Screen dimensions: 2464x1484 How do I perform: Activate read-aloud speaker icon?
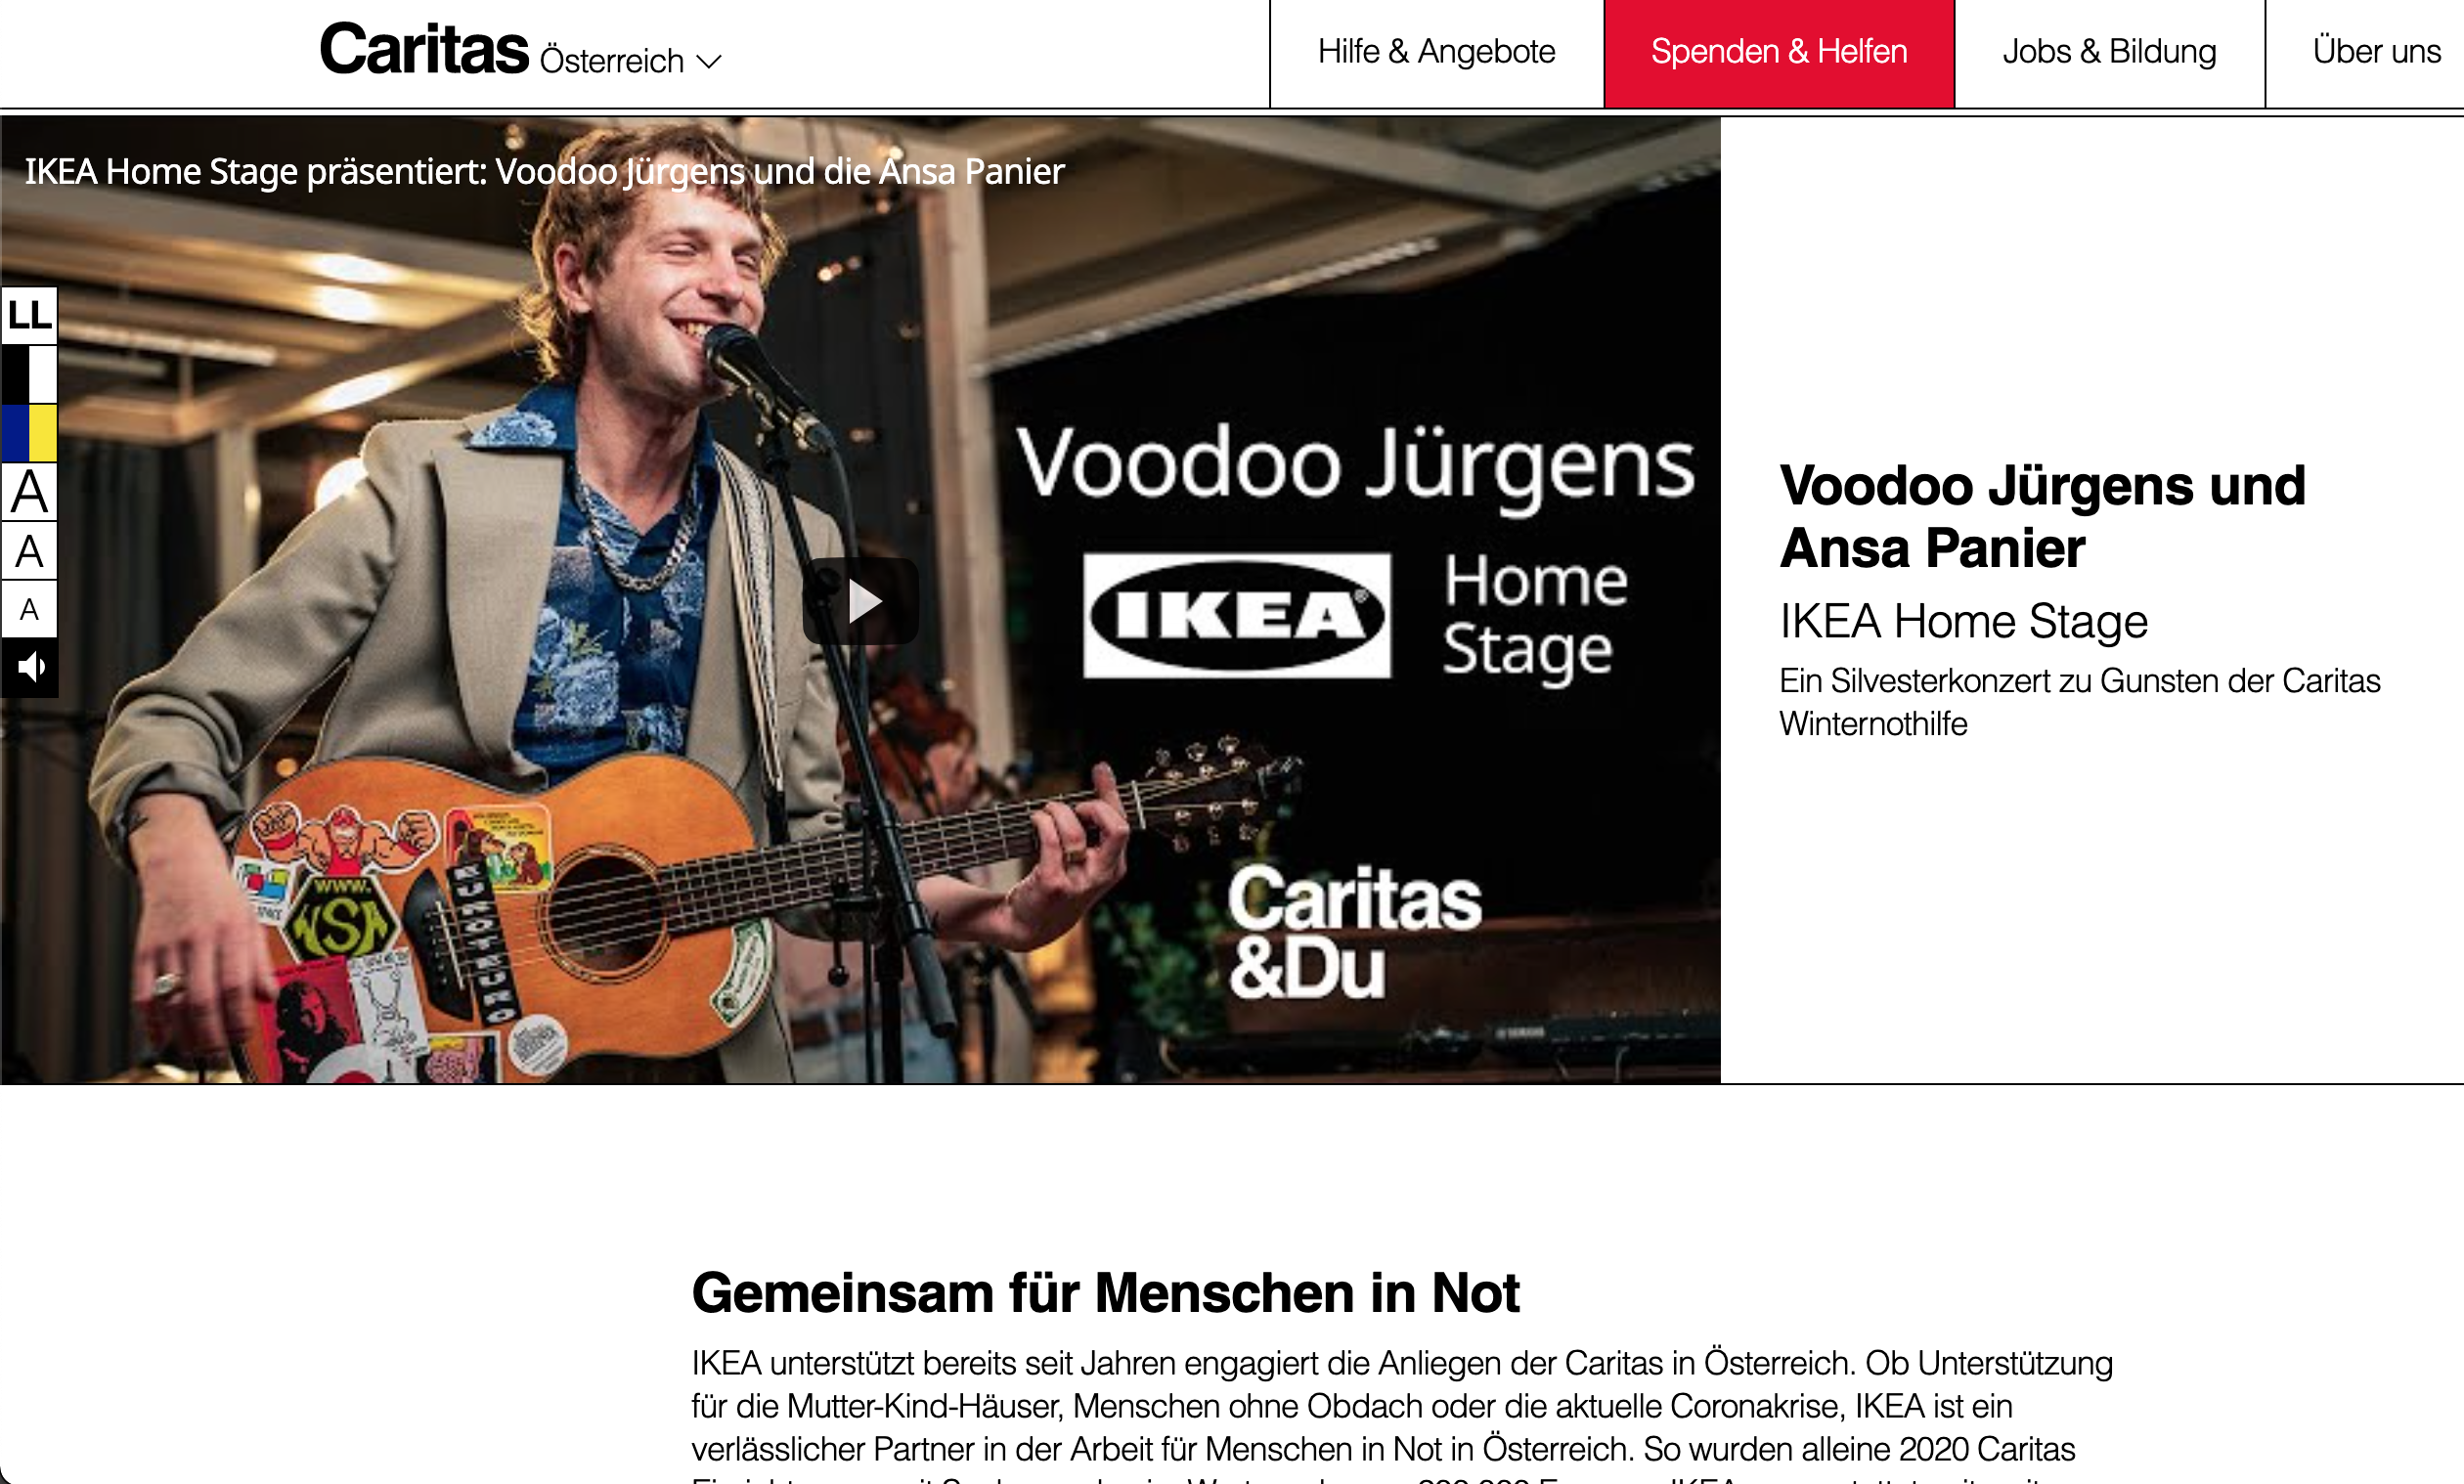29,667
